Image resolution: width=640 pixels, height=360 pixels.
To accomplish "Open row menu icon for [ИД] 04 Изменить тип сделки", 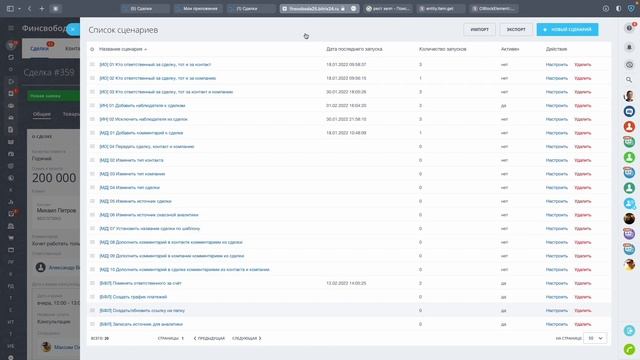I will [x=92, y=187].
